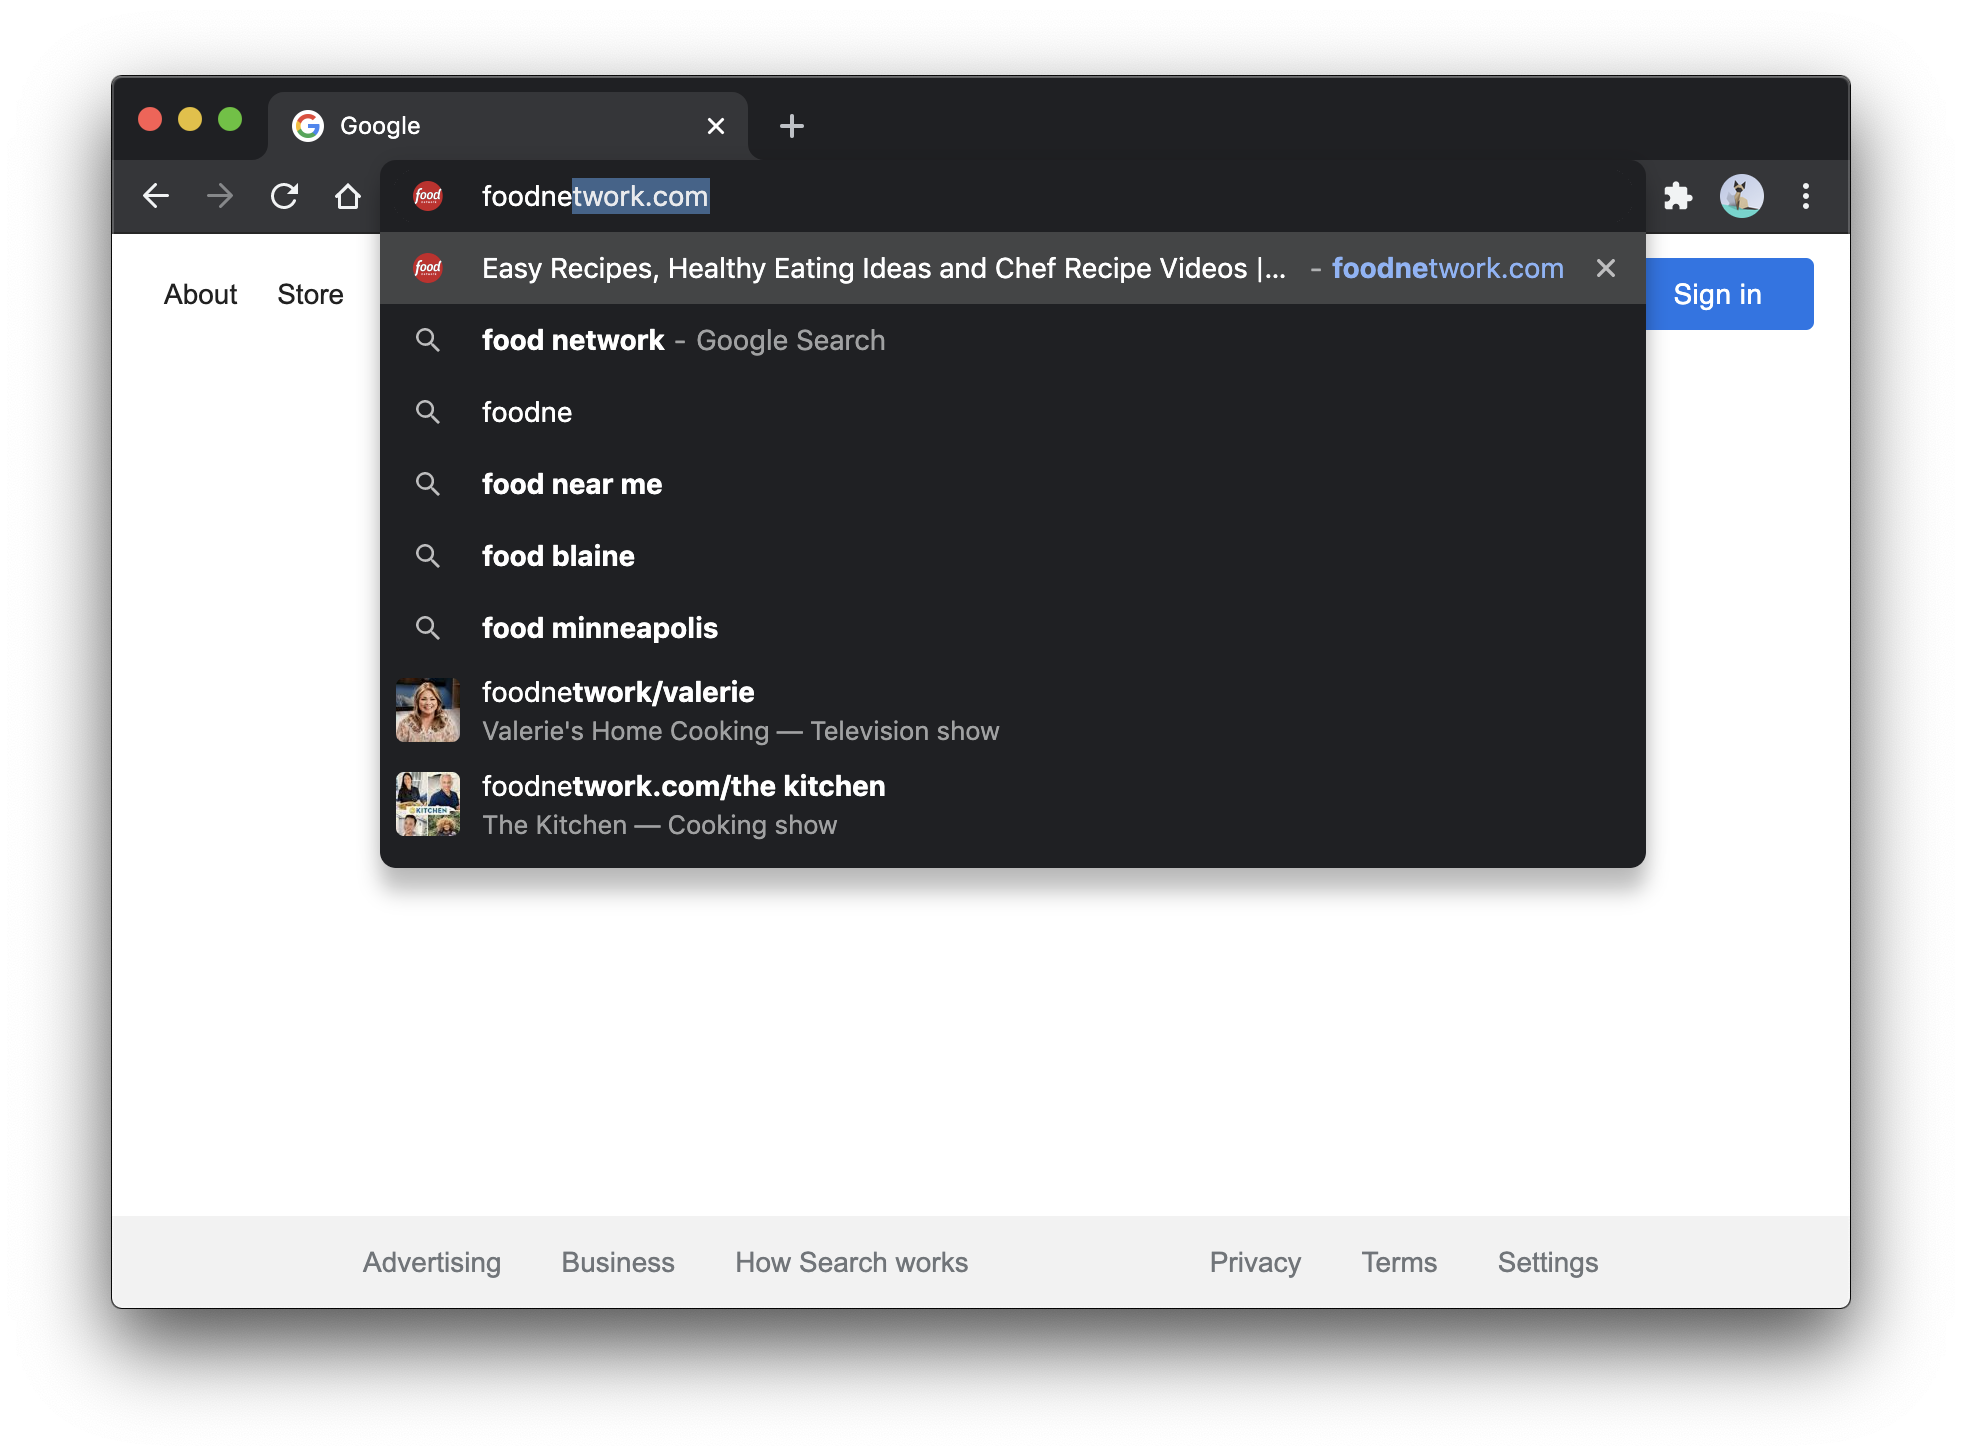Select the 'food blaine' suggestion
Image resolution: width=1962 pixels, height=1456 pixels.
click(x=1013, y=556)
